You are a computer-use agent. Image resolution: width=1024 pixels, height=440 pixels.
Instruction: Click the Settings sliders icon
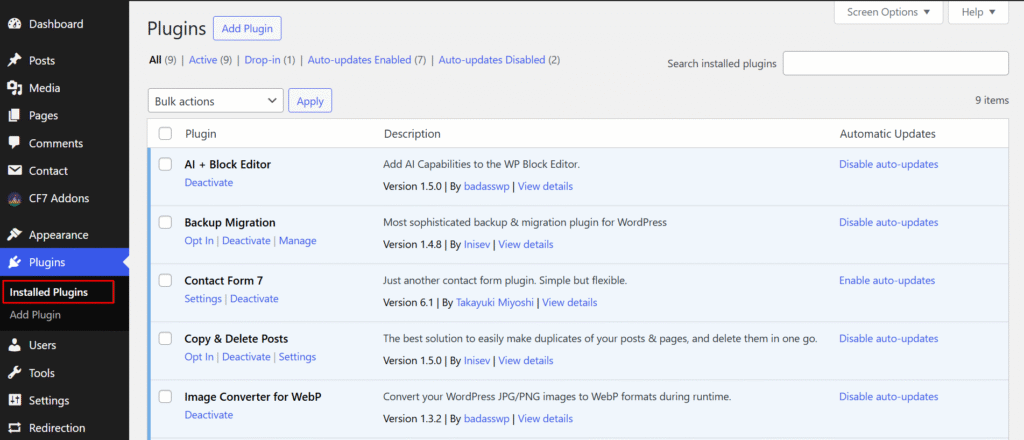(14, 400)
